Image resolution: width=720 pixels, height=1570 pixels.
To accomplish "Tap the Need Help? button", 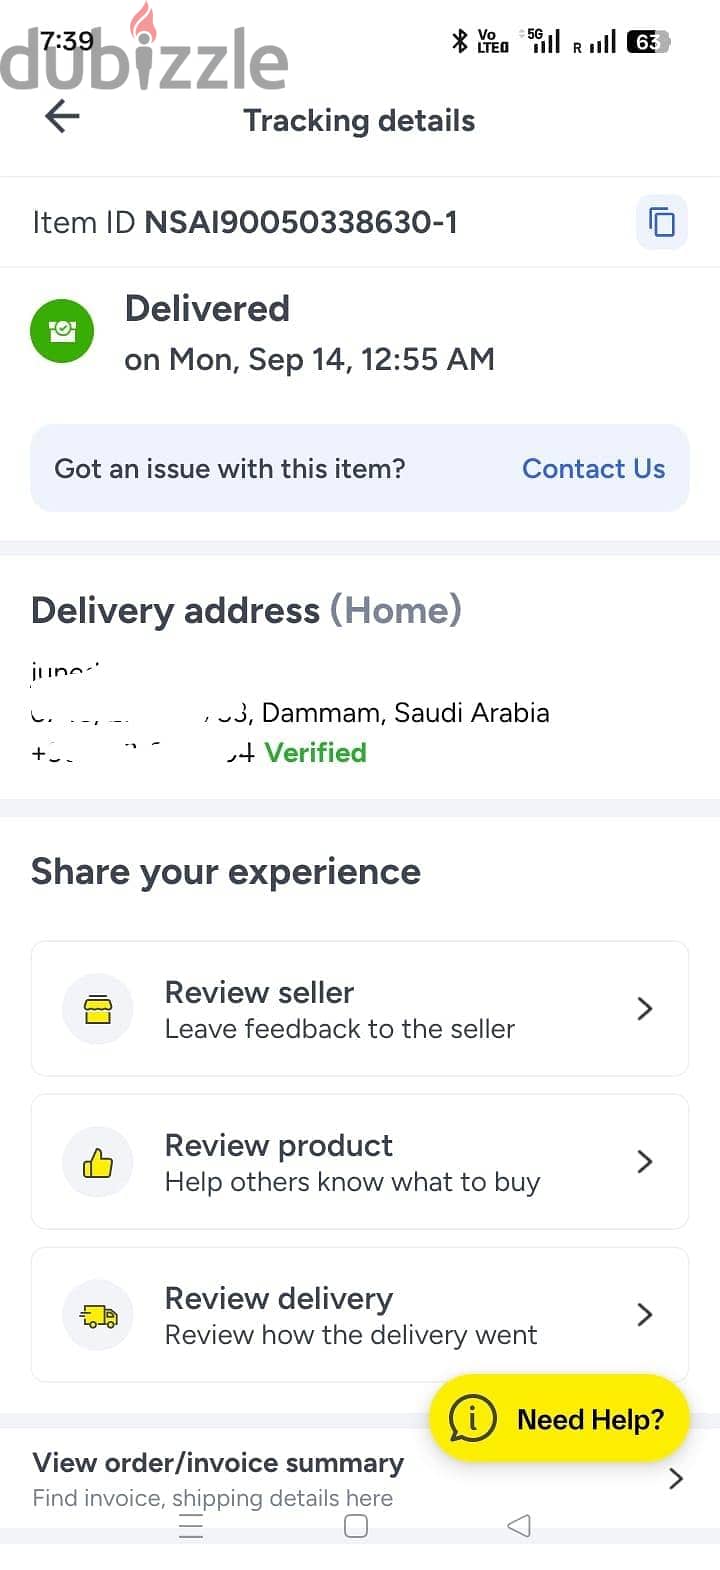I will [559, 1418].
